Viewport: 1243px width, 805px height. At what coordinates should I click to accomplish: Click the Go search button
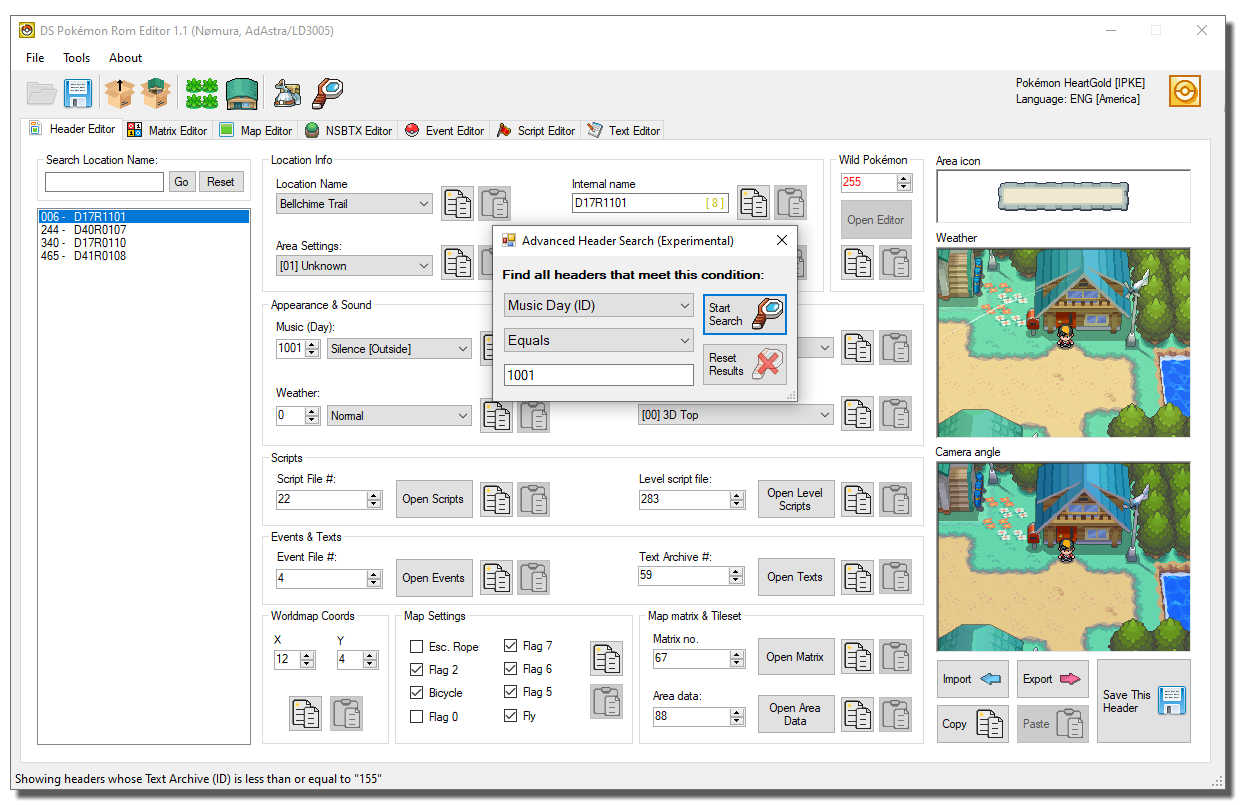(x=181, y=182)
